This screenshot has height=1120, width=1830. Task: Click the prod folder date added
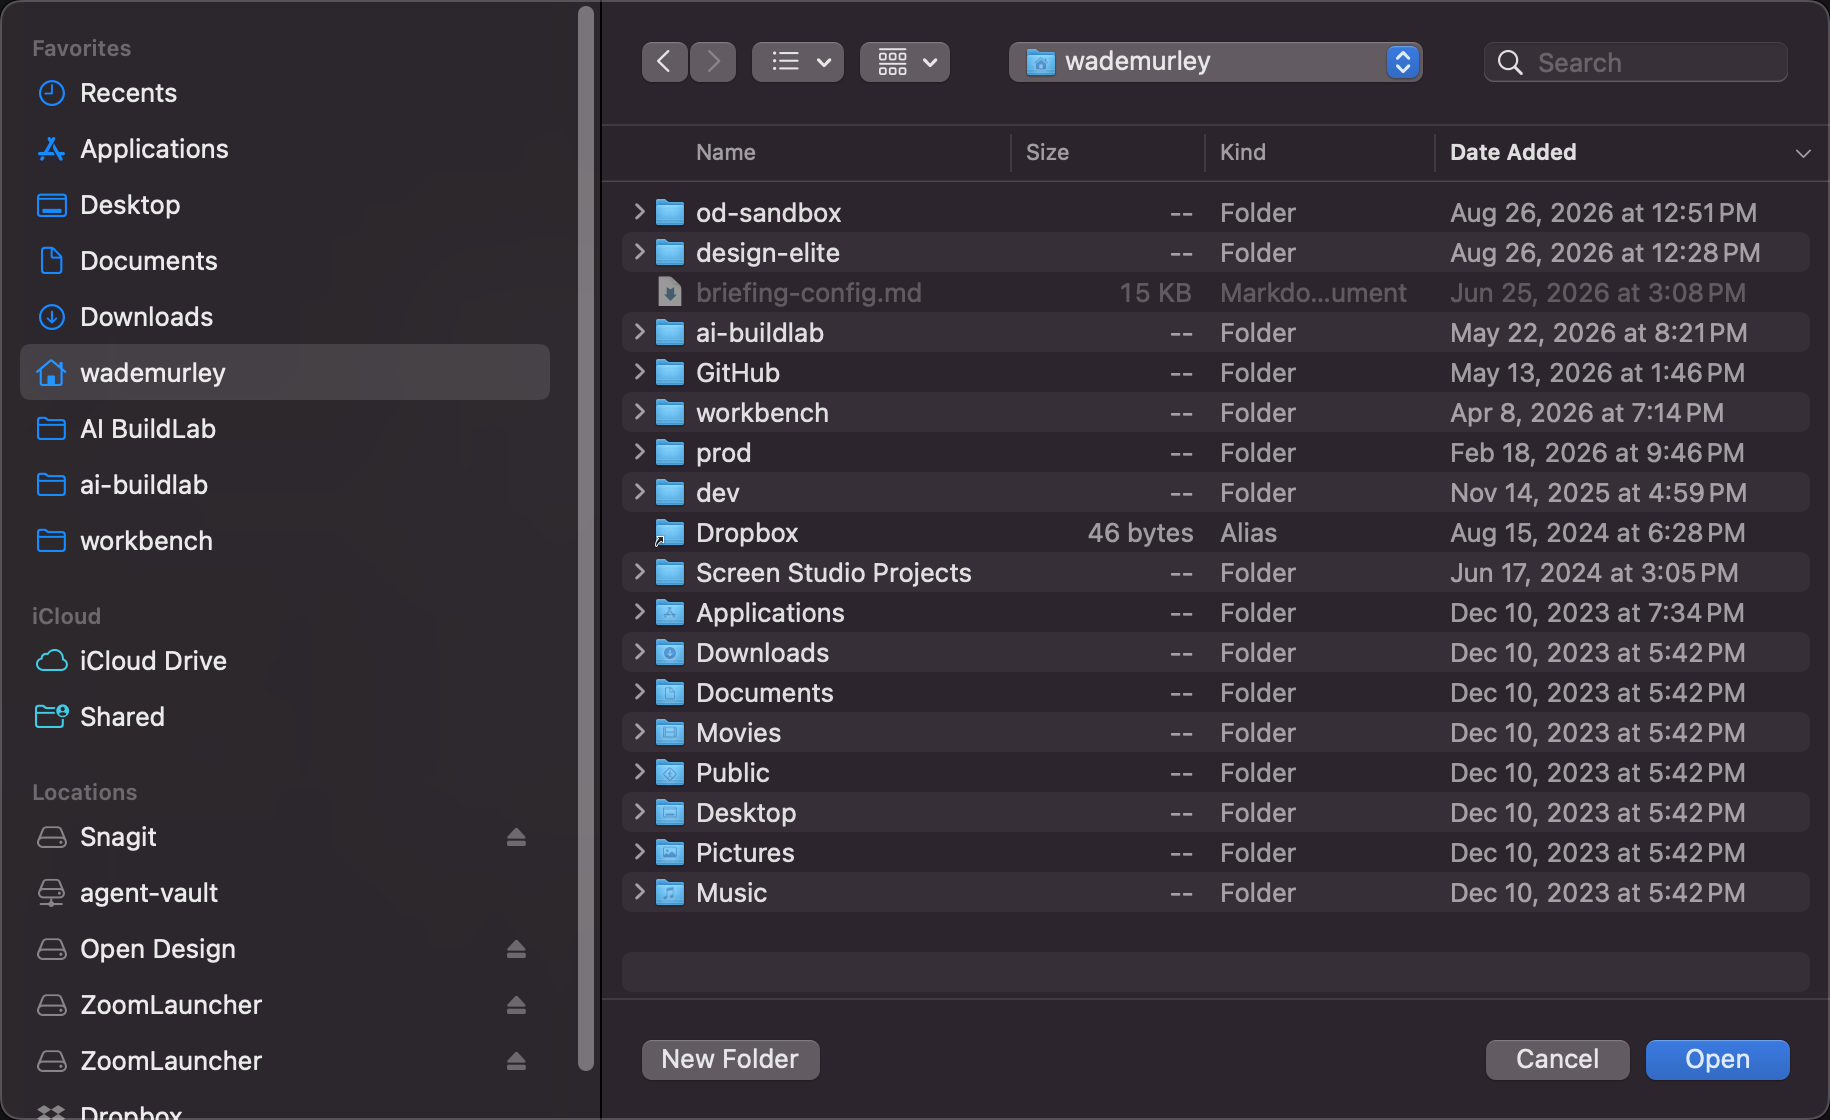(x=1597, y=452)
